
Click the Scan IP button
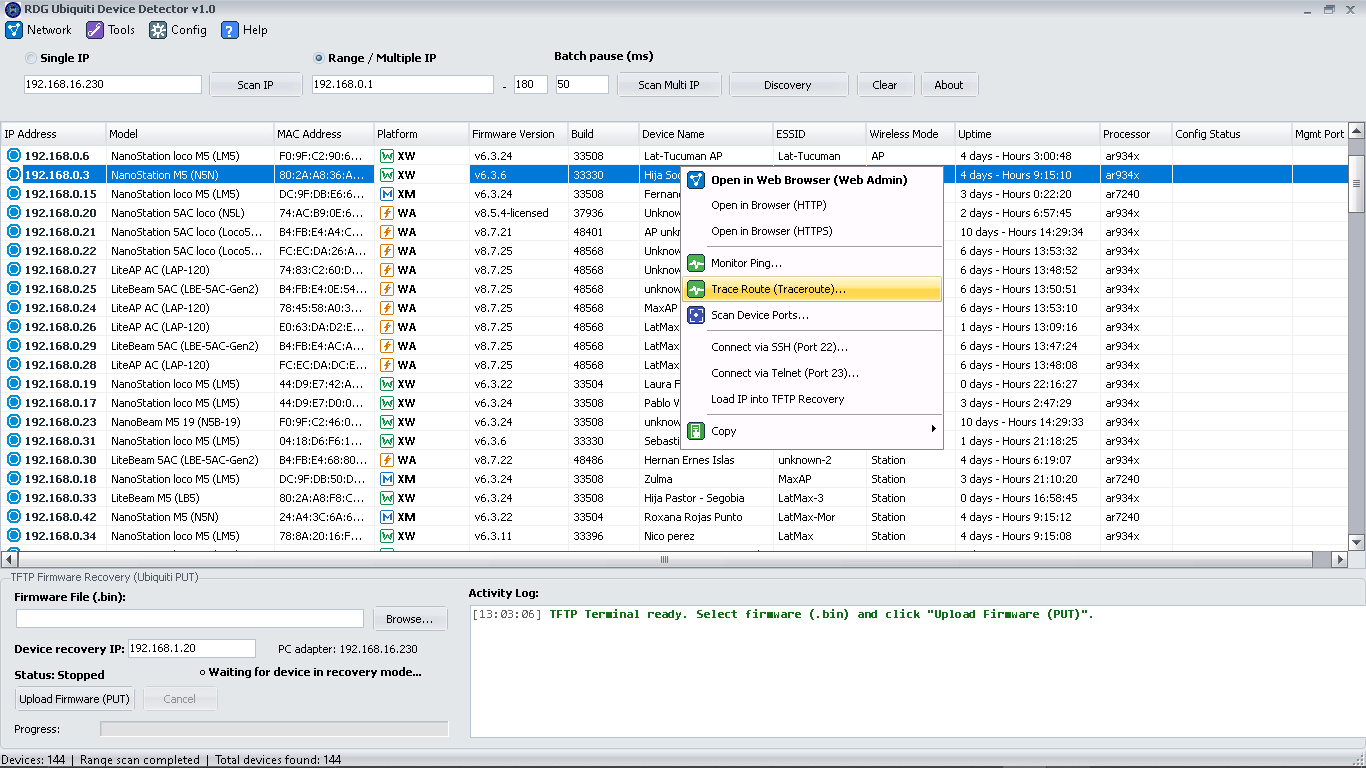click(255, 85)
